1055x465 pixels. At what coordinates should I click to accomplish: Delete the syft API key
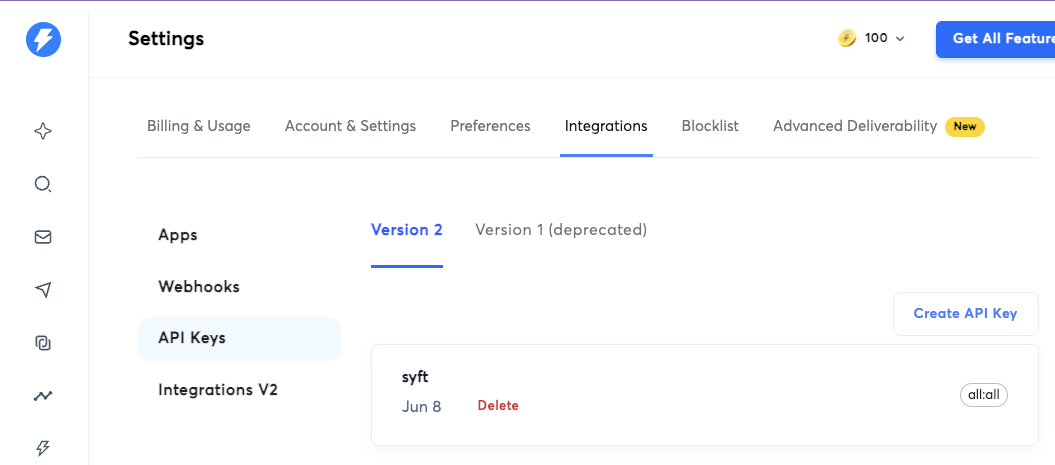tap(498, 406)
